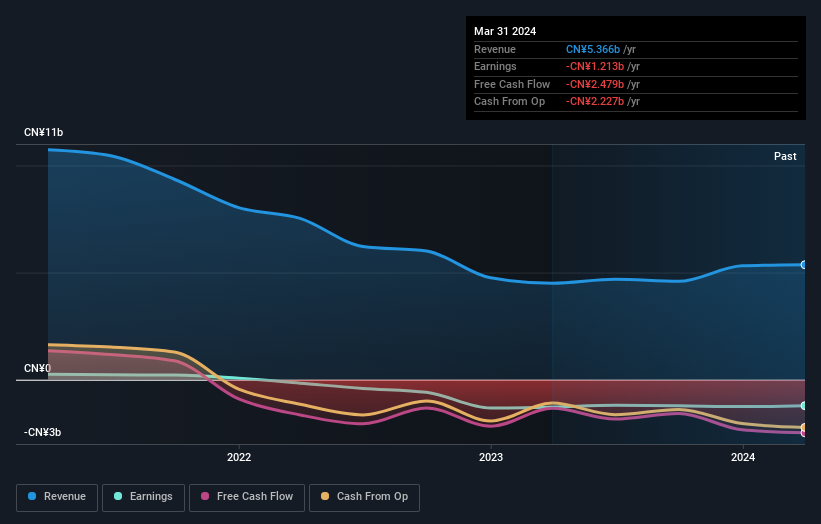Select the 2023 x-axis label
The width and height of the screenshot is (821, 524).
pos(491,458)
